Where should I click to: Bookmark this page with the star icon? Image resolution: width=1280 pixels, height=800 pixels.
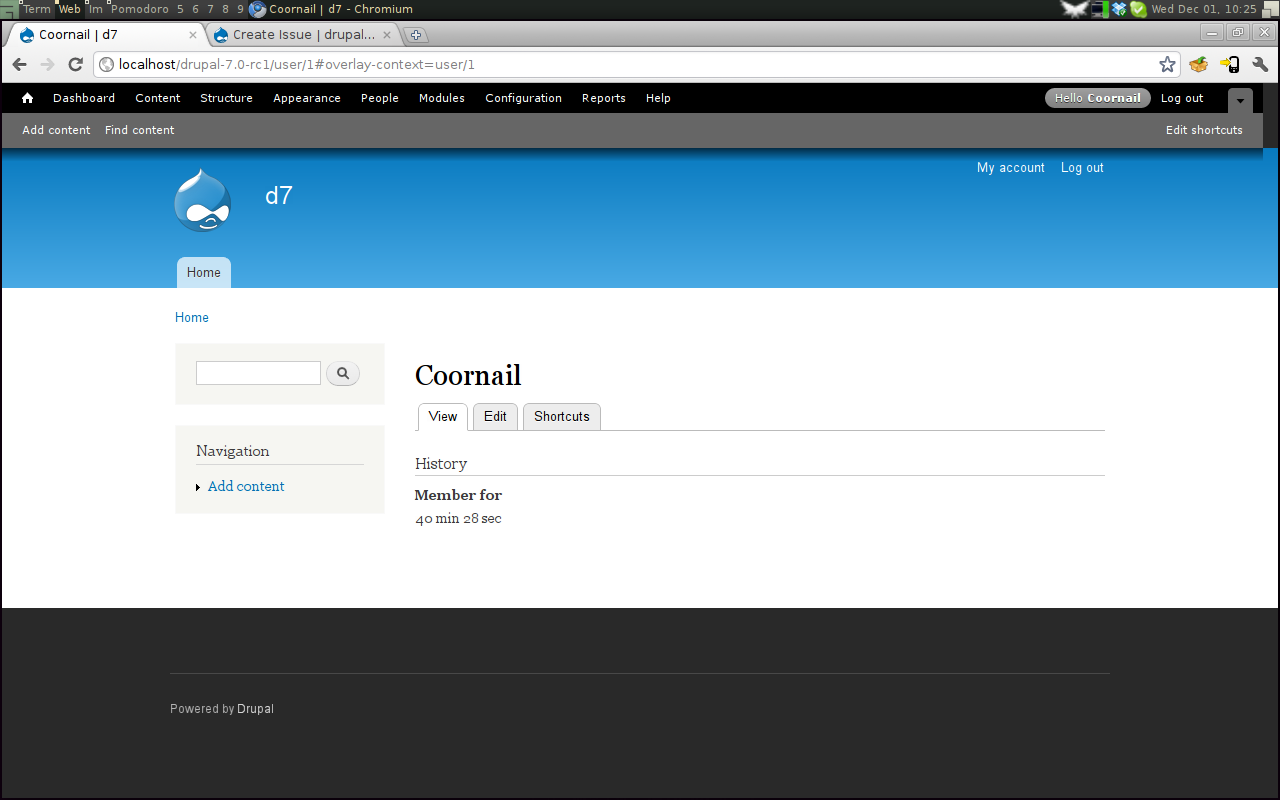click(x=1167, y=63)
